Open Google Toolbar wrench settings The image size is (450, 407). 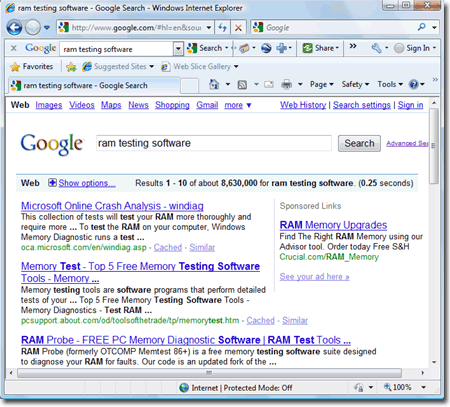coord(376,48)
